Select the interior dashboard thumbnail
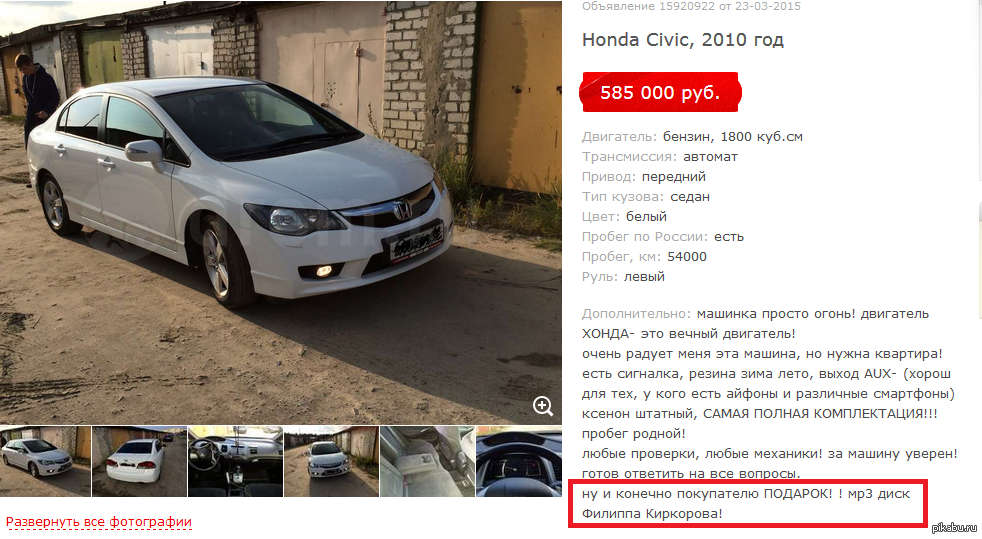Screen dimensions: 982x539 pos(235,461)
